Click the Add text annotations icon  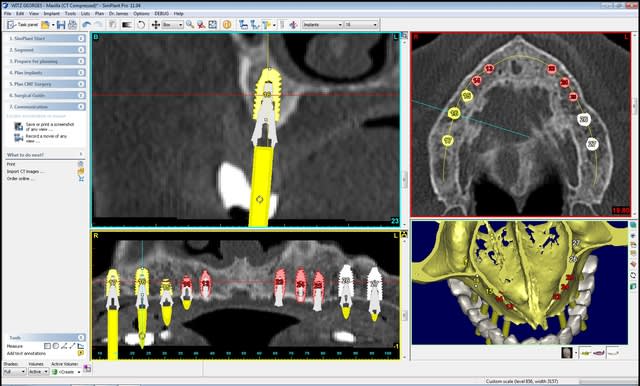click(x=81, y=353)
